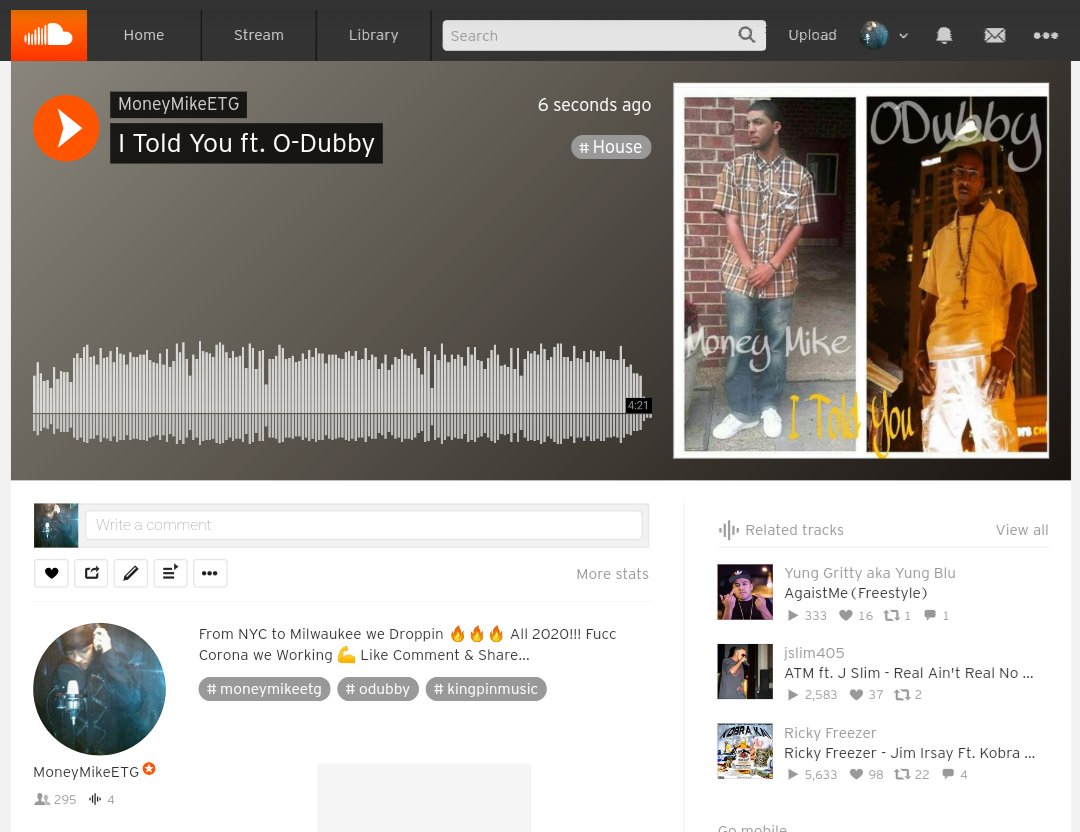
Task: Expand the profile dropdown chevron
Action: (x=904, y=36)
